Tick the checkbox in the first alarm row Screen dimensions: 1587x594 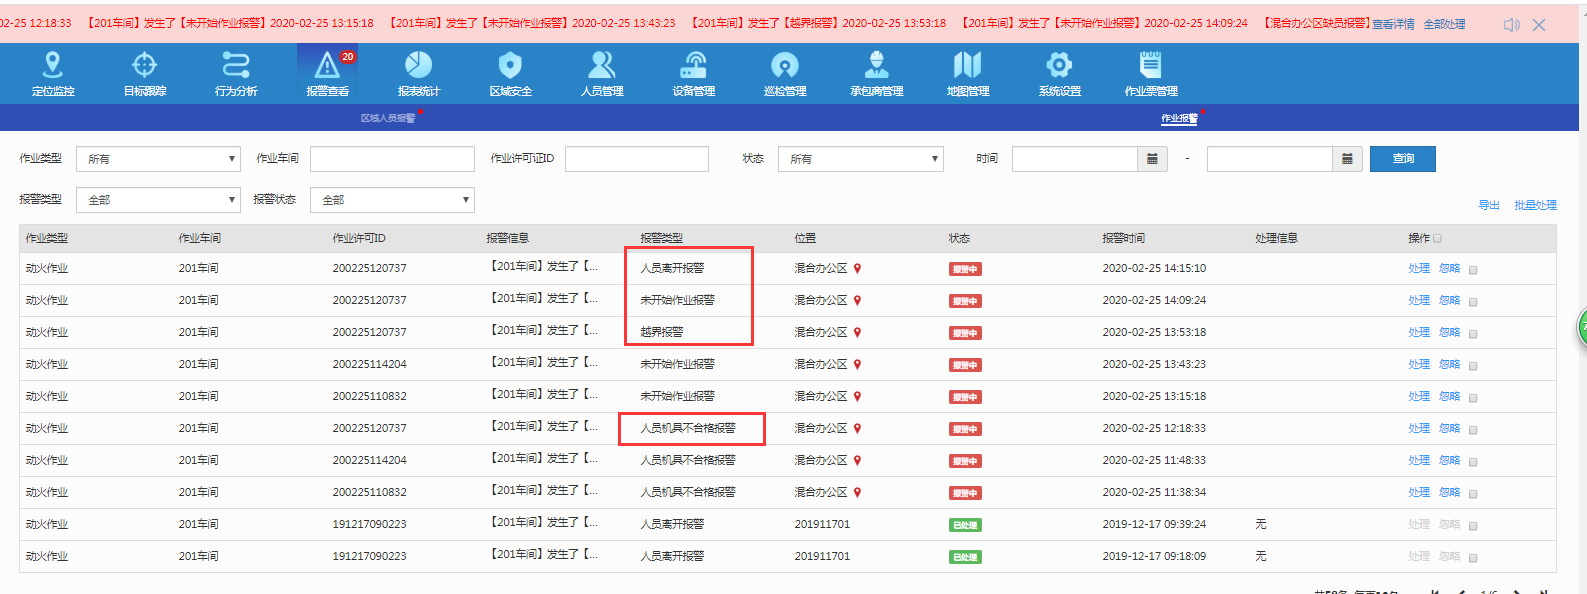pyautogui.click(x=1473, y=269)
